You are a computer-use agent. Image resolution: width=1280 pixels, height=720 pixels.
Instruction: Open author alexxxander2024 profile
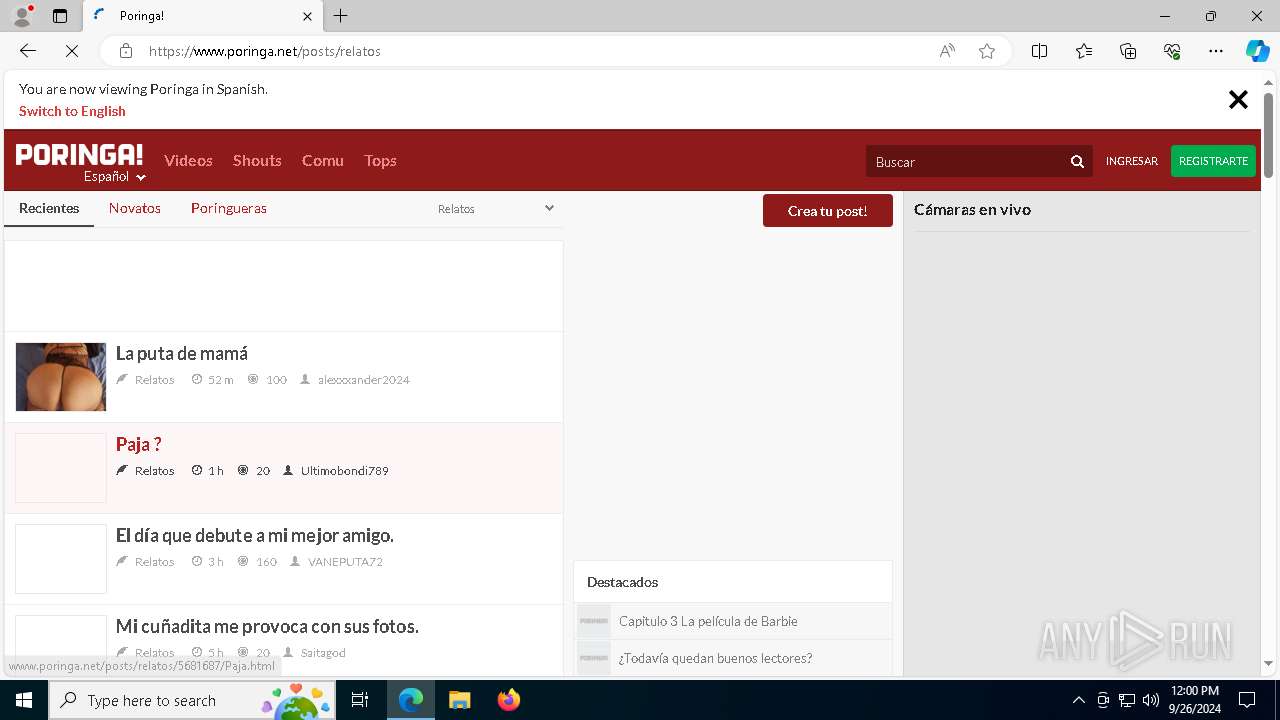tap(364, 380)
